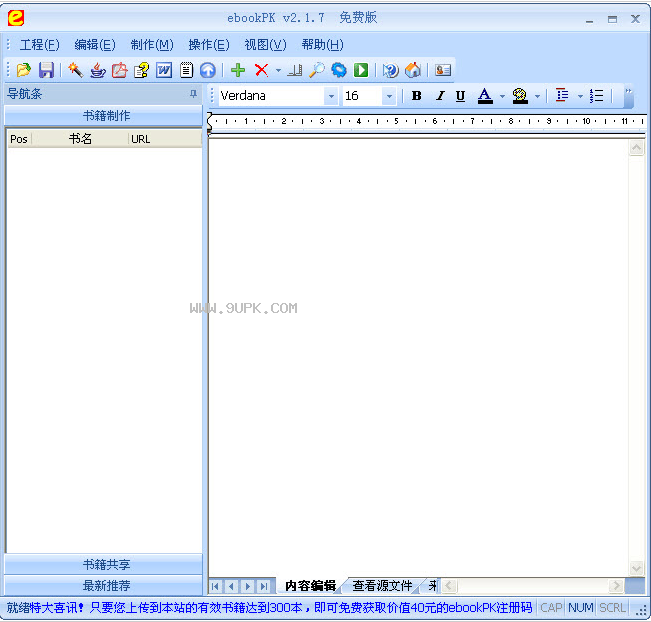Viewport: 651px width, 622px height.
Task: Open the Verdana font name dropdown
Action: point(331,96)
